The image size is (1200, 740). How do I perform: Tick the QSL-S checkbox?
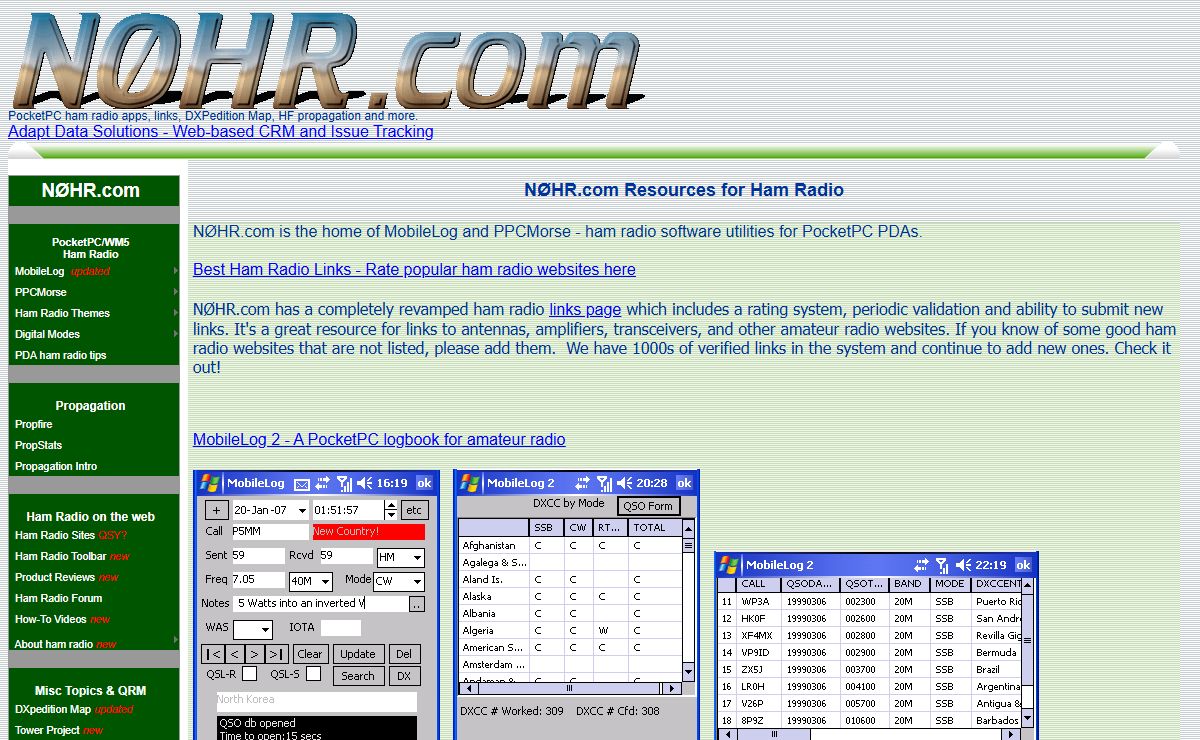tap(313, 674)
